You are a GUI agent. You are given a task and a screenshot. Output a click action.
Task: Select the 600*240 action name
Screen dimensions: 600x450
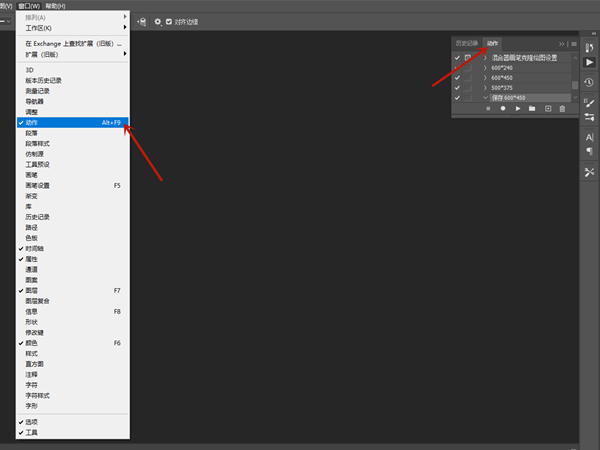tap(502, 68)
